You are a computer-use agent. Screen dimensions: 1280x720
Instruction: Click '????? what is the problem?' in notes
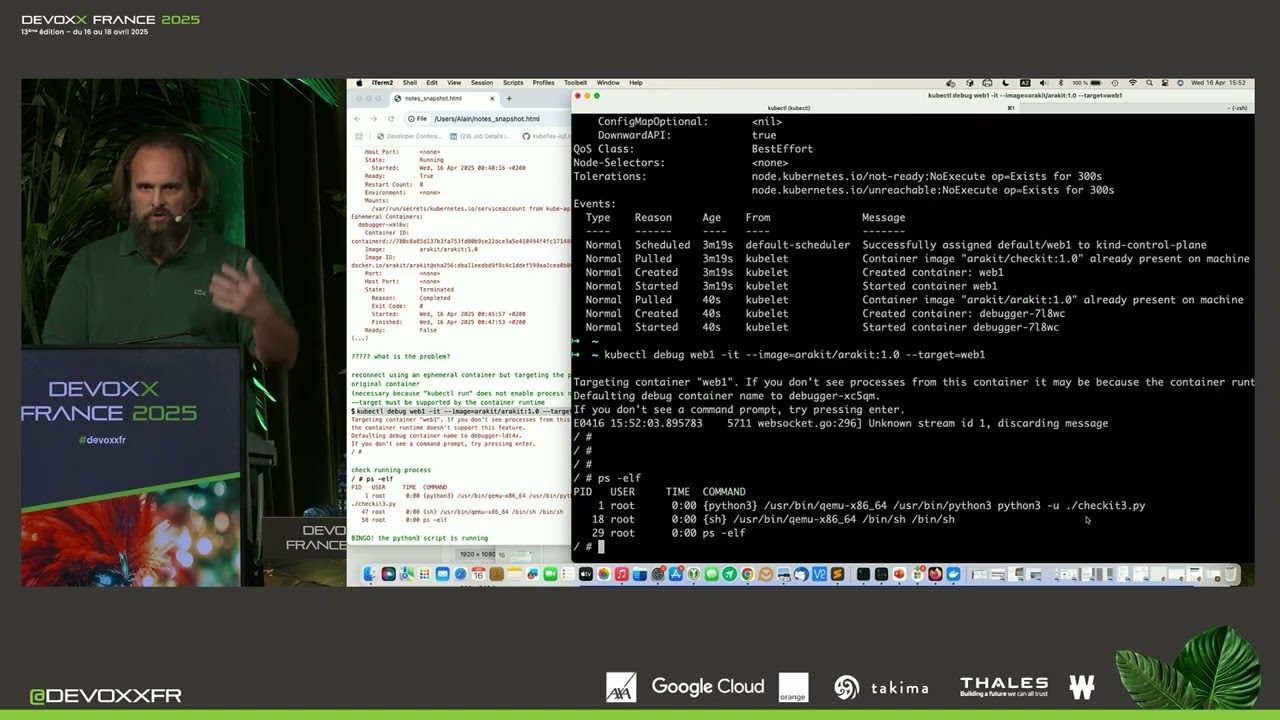tap(400, 357)
